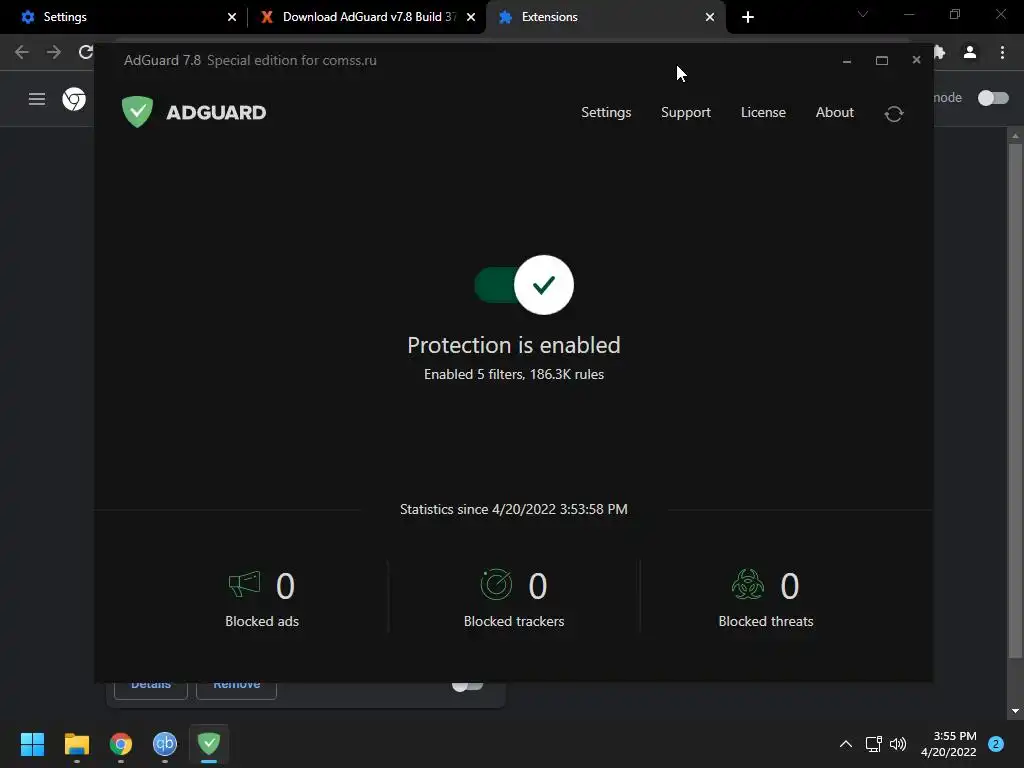Reload the Chrome page
The width and height of the screenshot is (1024, 768).
(86, 52)
